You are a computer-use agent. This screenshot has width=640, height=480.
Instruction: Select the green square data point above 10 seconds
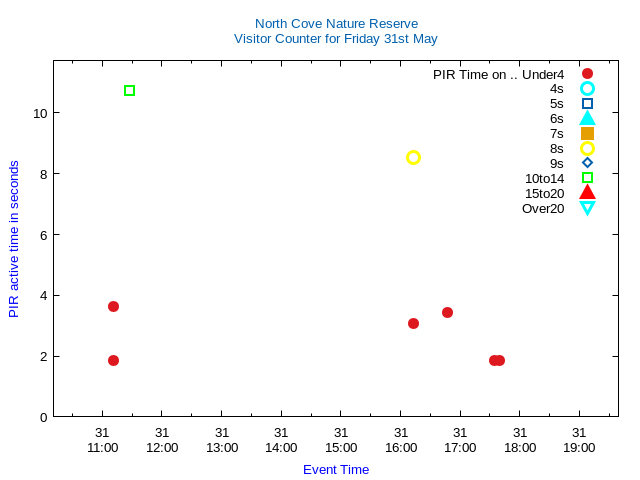[x=129, y=91]
